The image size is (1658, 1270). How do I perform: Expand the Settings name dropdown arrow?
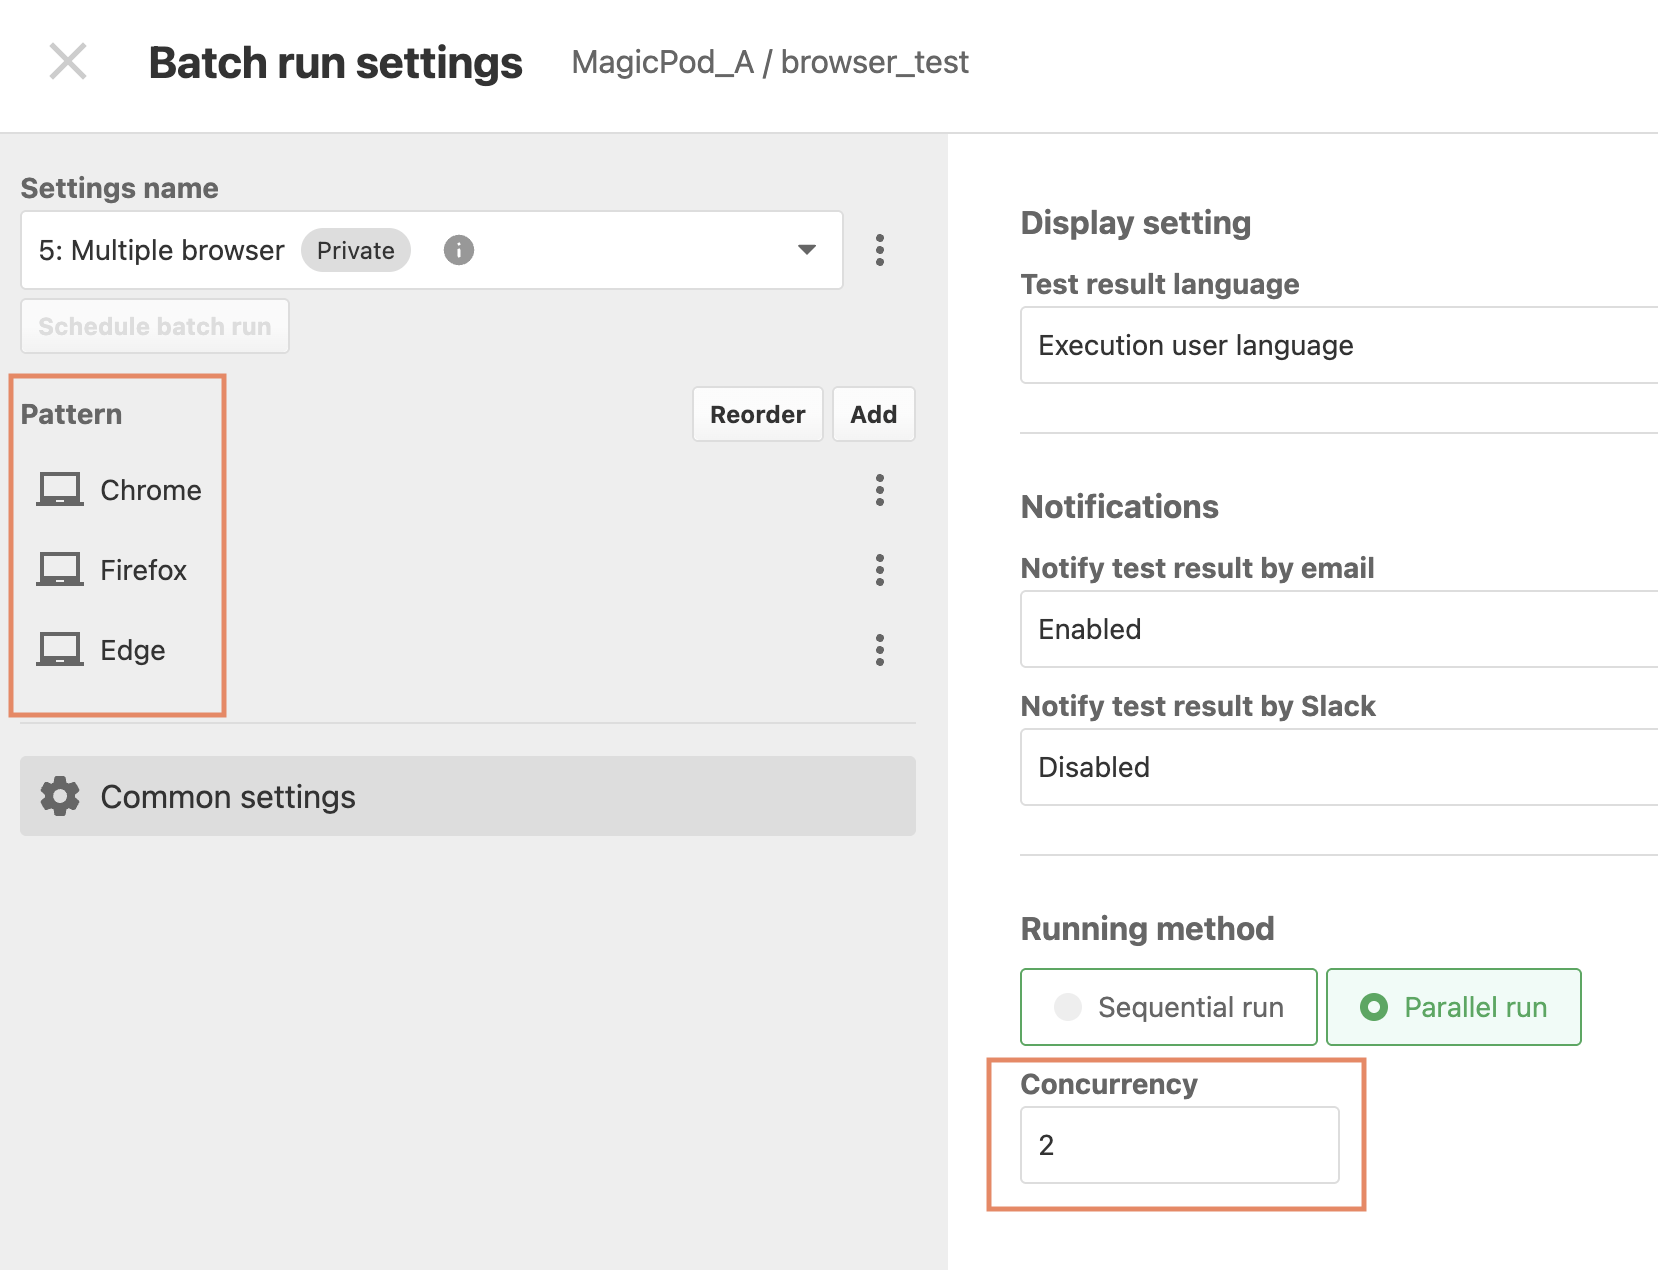point(807,250)
